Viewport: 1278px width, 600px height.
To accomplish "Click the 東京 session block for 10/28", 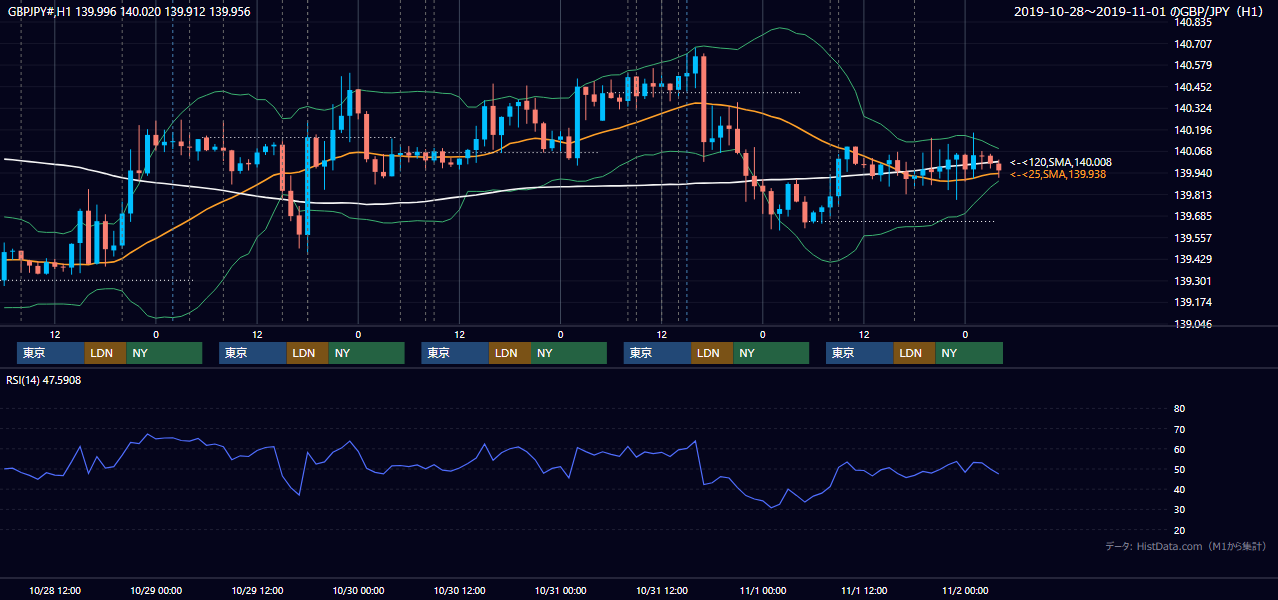I will (x=51, y=353).
